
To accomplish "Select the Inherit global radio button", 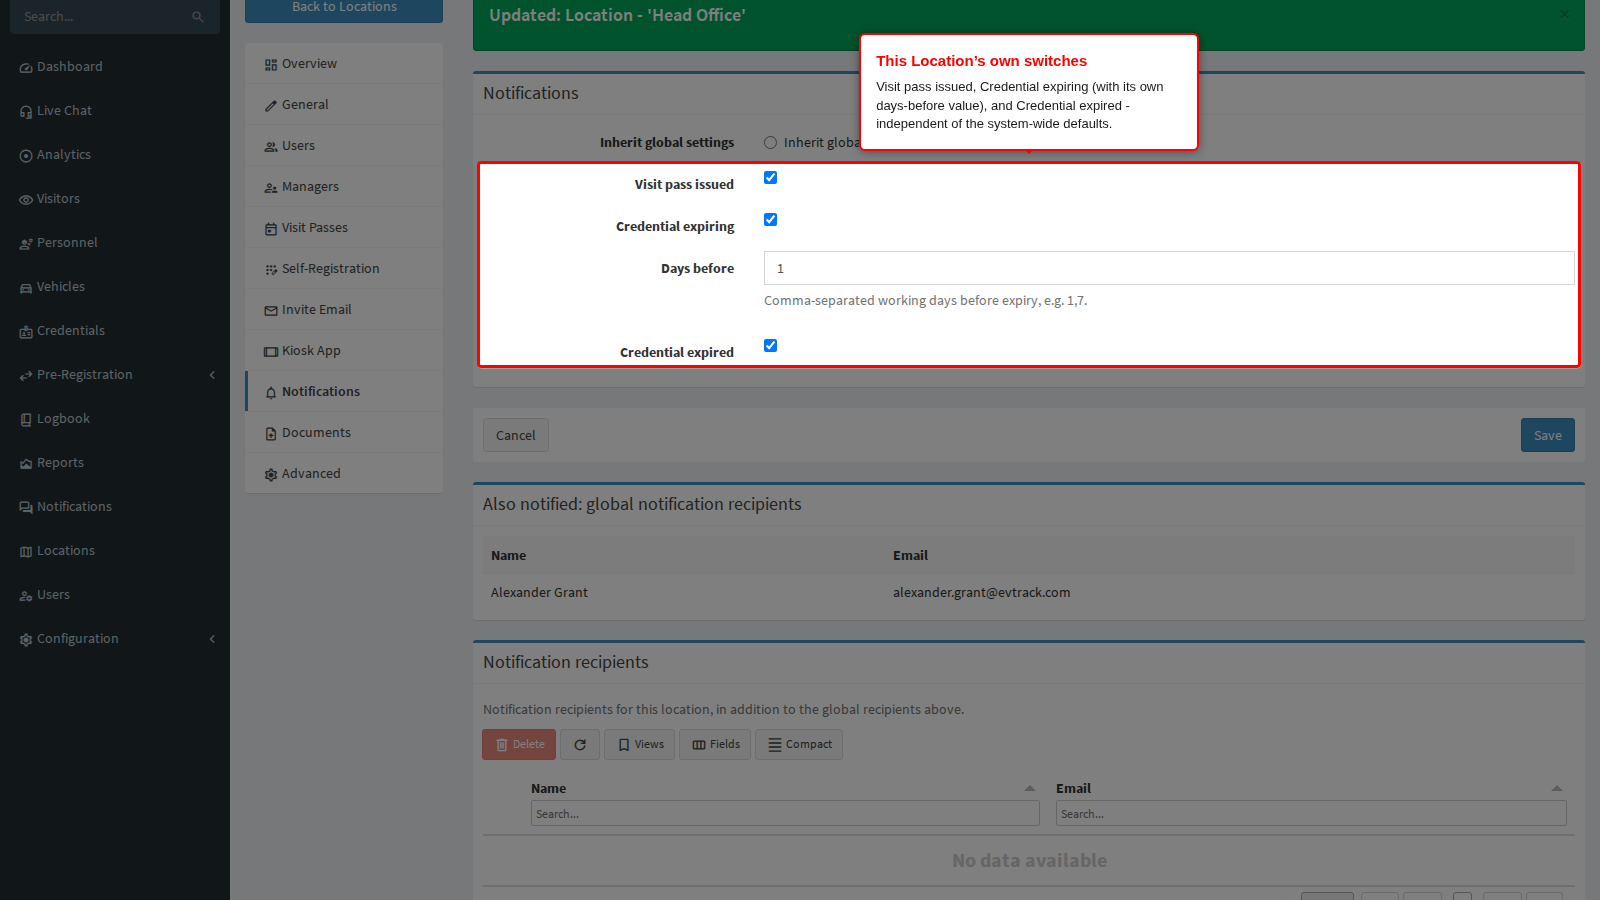I will pos(770,143).
